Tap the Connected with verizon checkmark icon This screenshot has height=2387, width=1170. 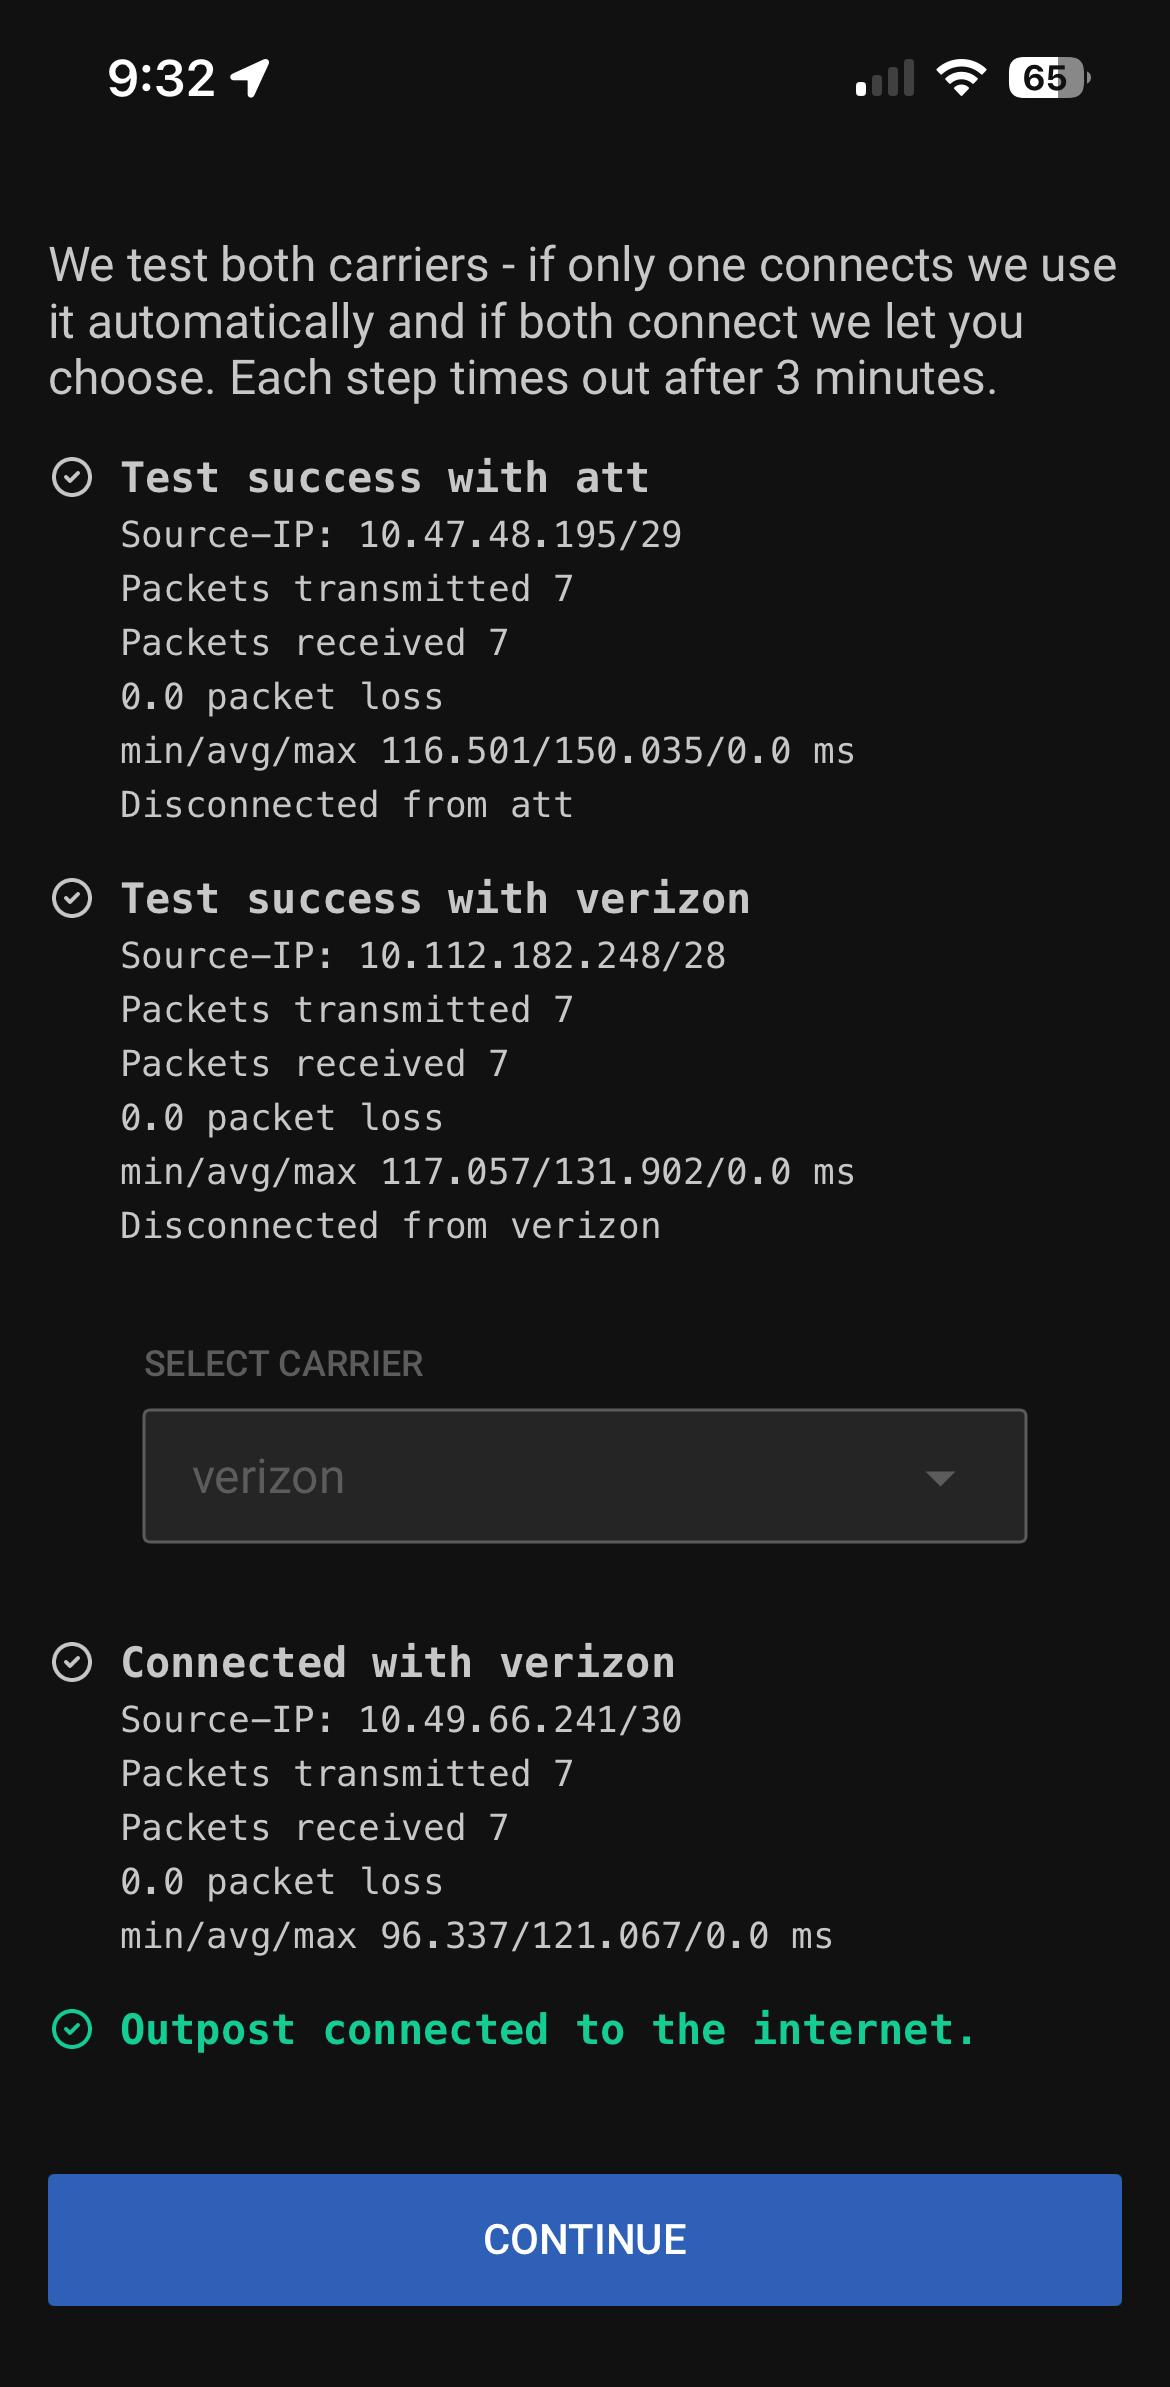click(x=72, y=1663)
